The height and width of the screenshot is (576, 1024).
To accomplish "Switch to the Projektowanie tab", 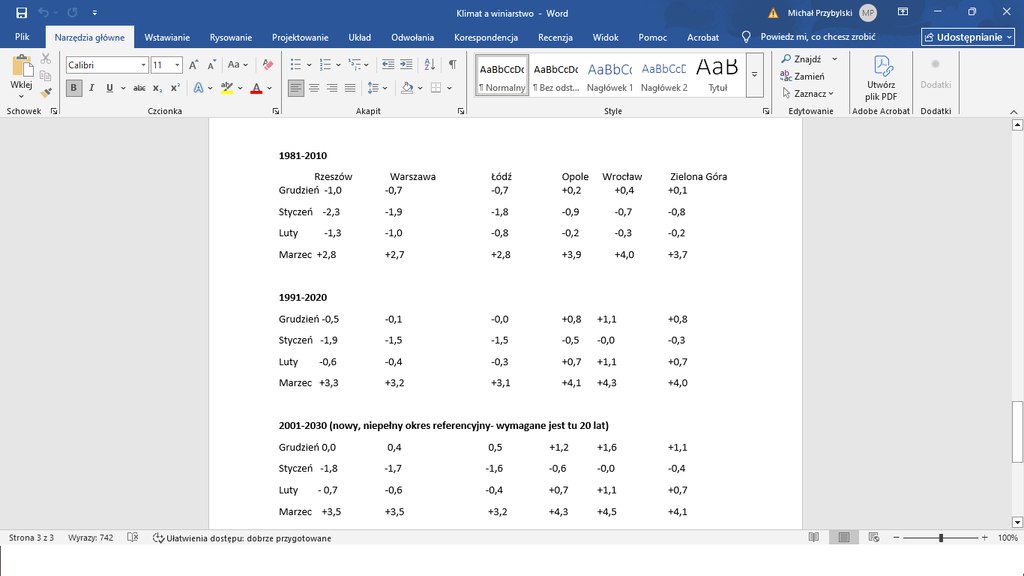I will click(300, 37).
